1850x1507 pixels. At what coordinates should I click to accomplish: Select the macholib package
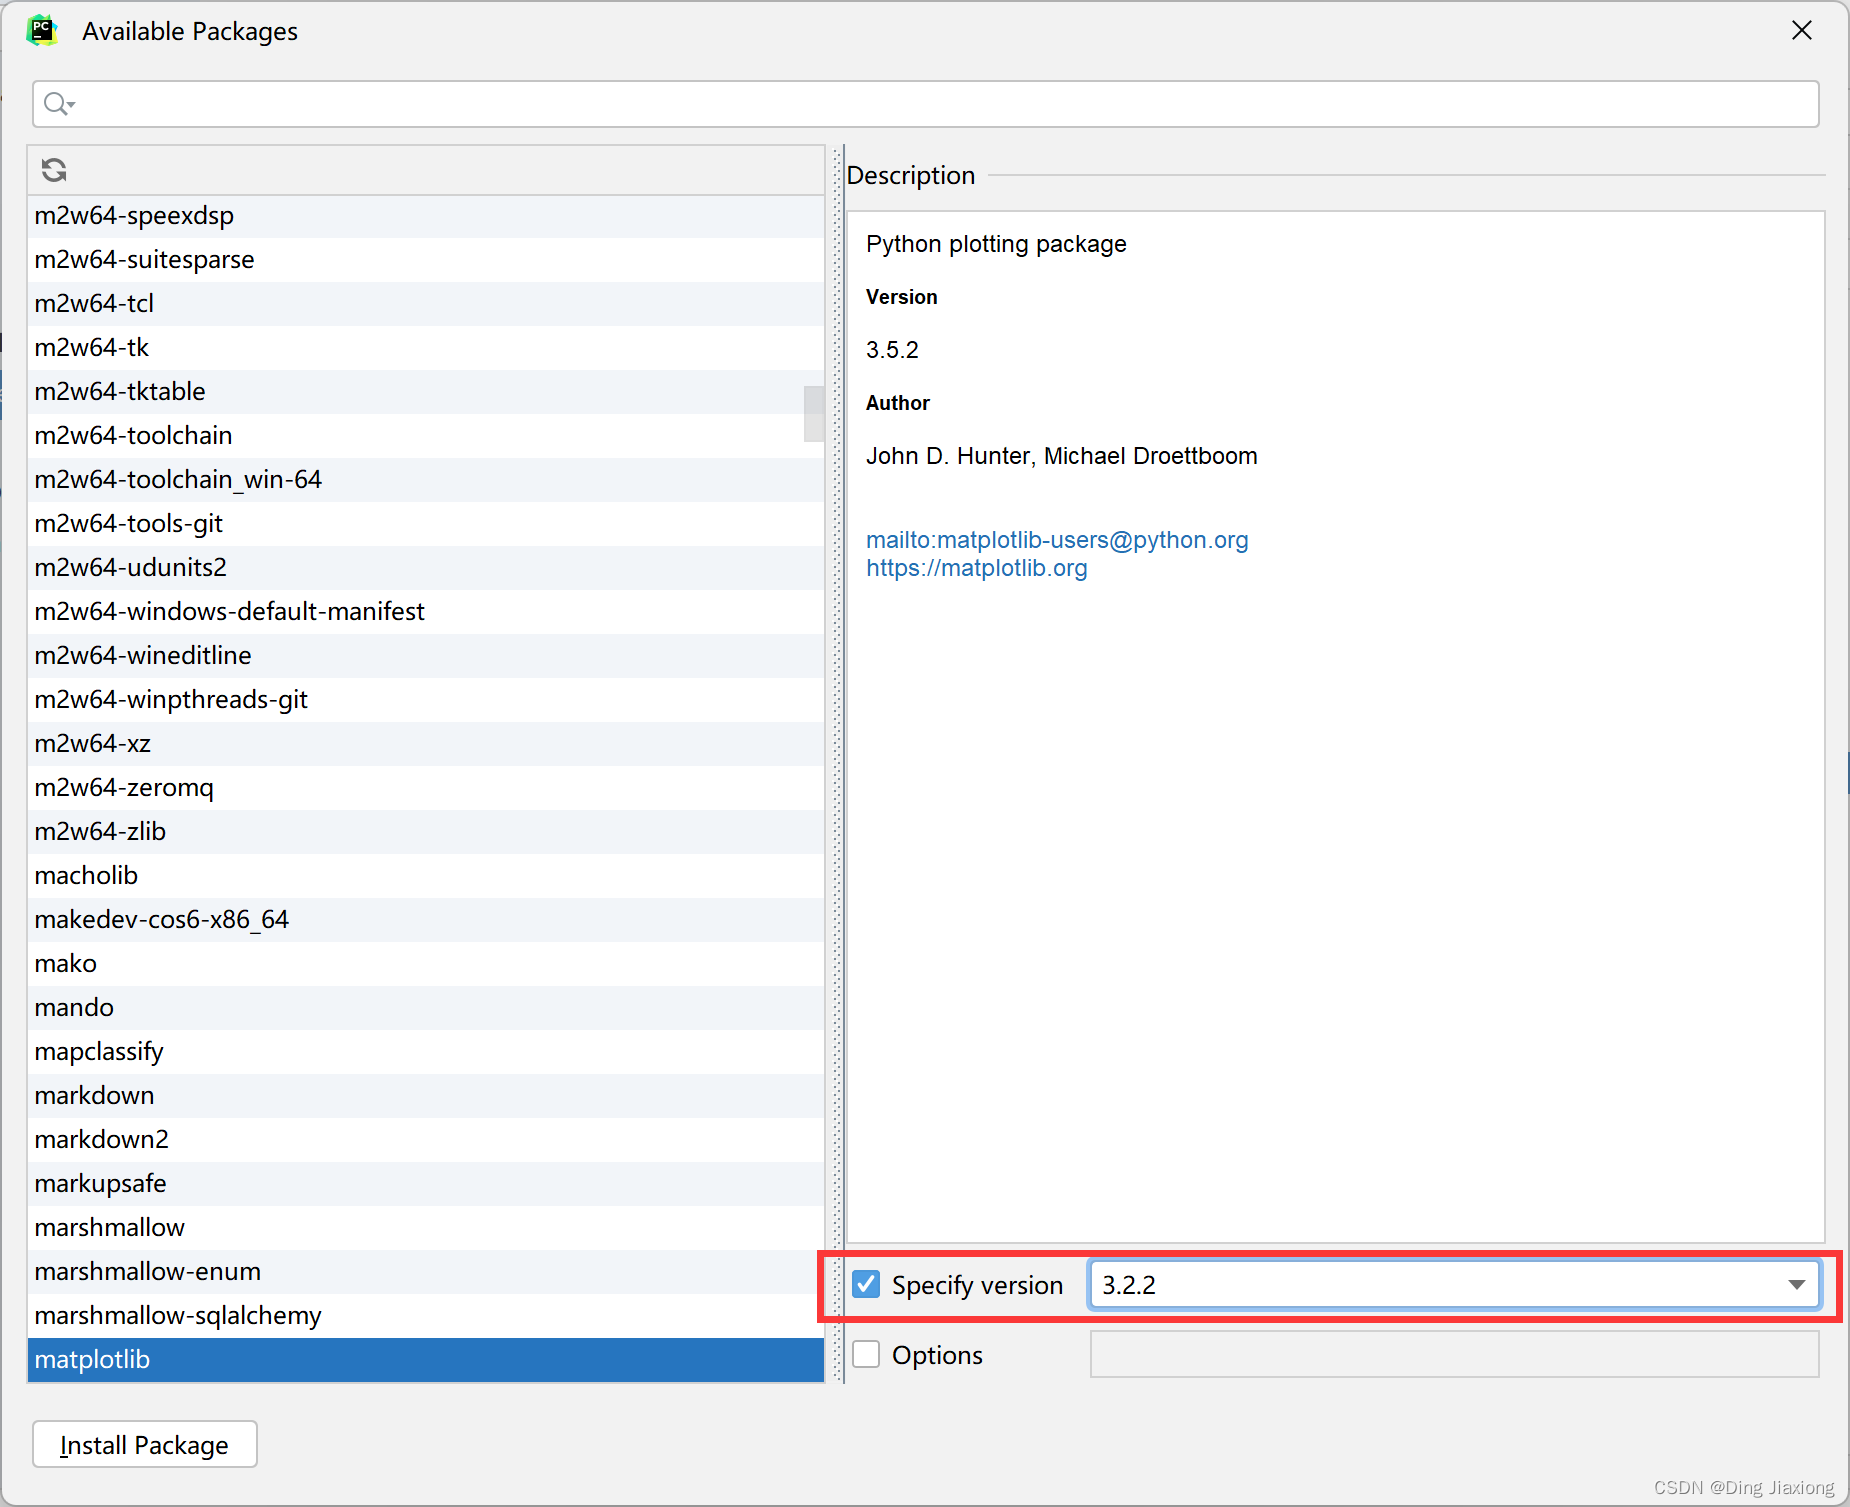[x=426, y=876]
